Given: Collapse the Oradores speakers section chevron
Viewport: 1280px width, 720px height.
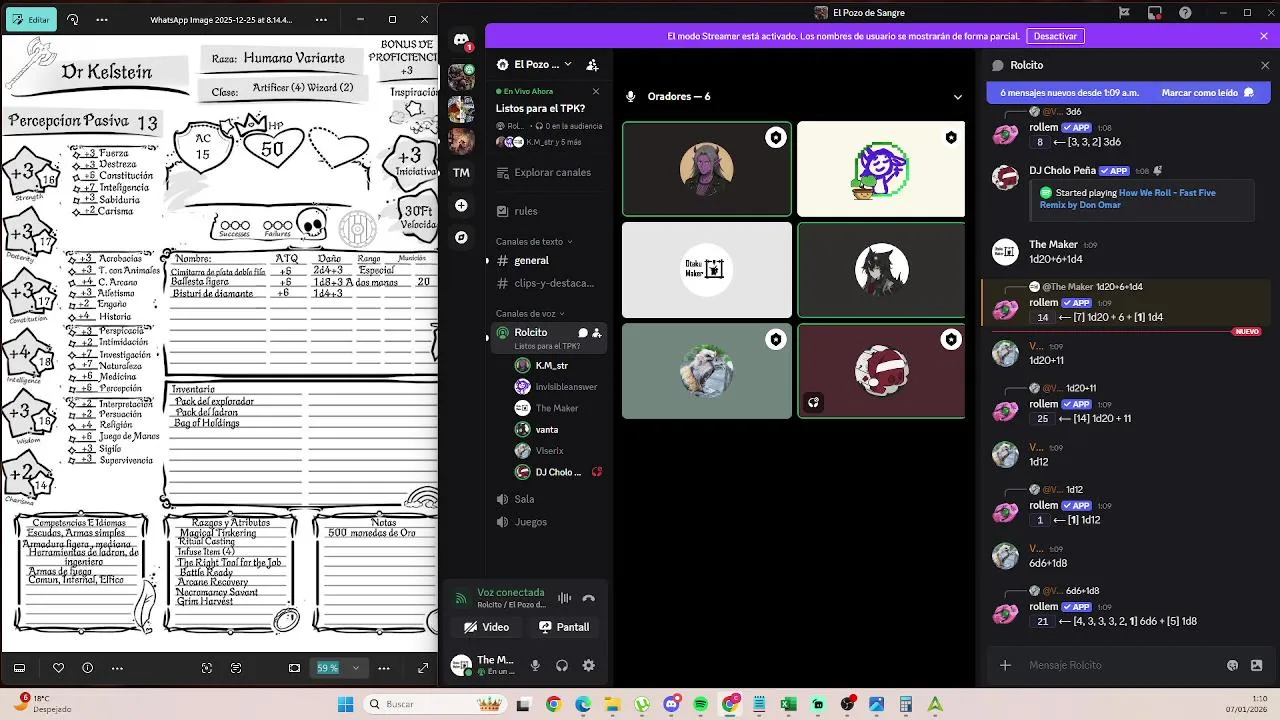Looking at the screenshot, I should [x=957, y=97].
